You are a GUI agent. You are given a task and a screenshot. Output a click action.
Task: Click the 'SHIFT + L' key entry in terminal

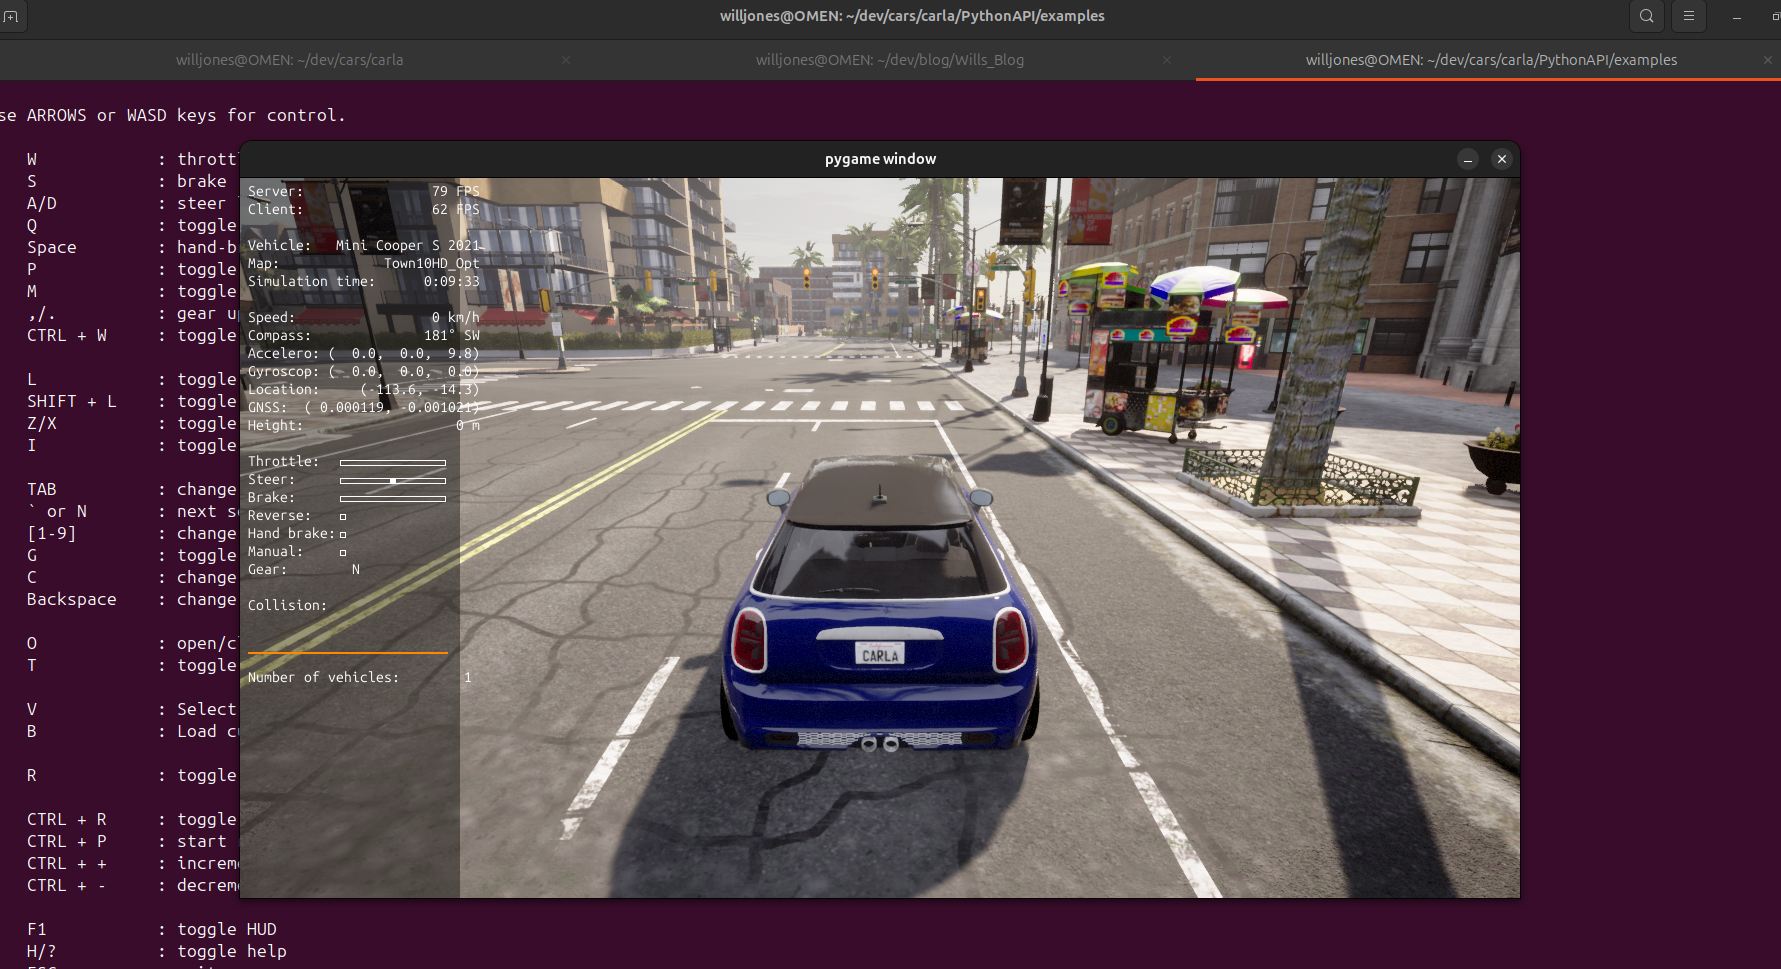(72, 401)
